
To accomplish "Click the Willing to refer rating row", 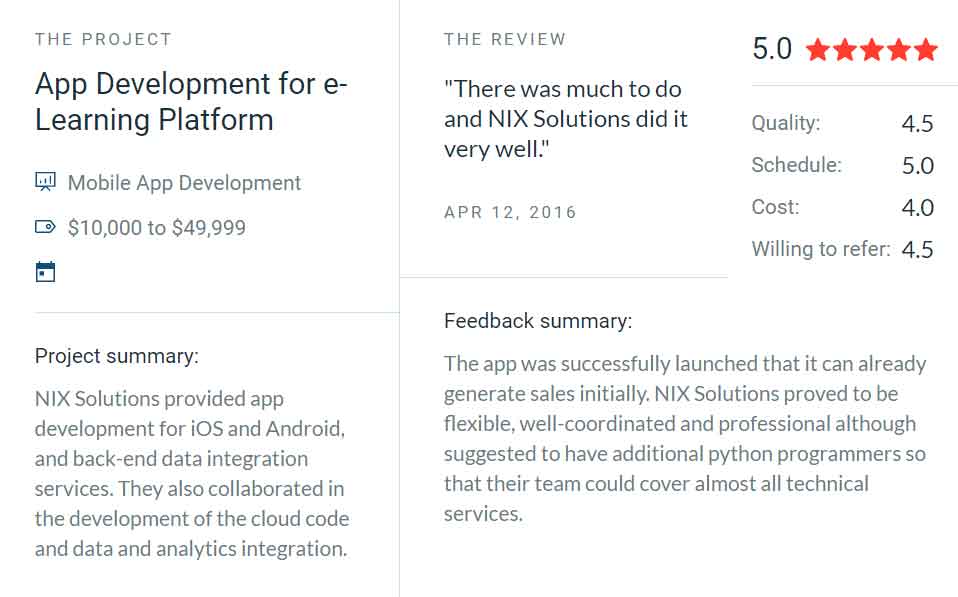I will 843,249.
